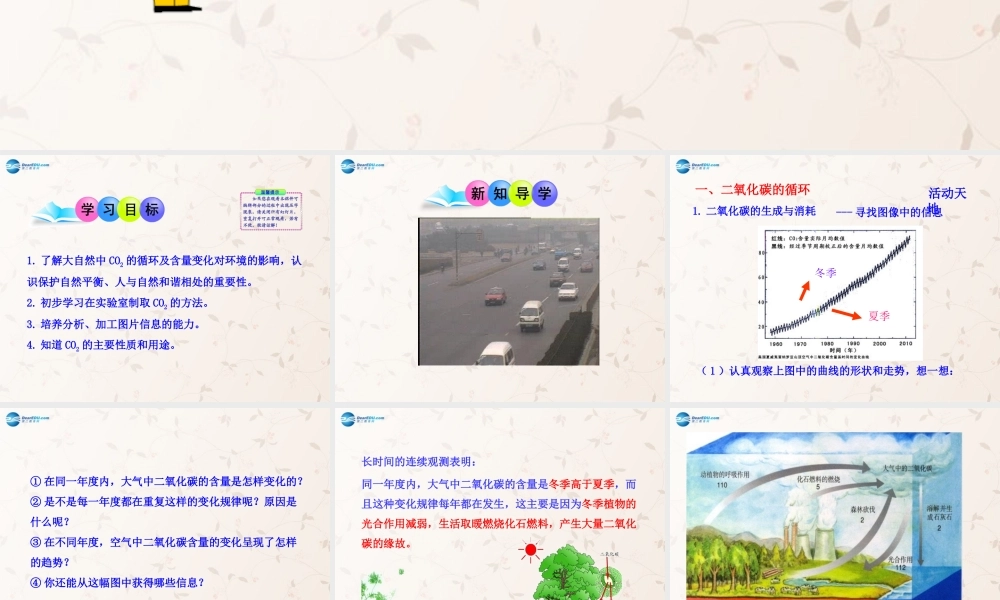Click the pink-bordered 温馨提示 note box
1000x600 pixels.
coord(270,208)
